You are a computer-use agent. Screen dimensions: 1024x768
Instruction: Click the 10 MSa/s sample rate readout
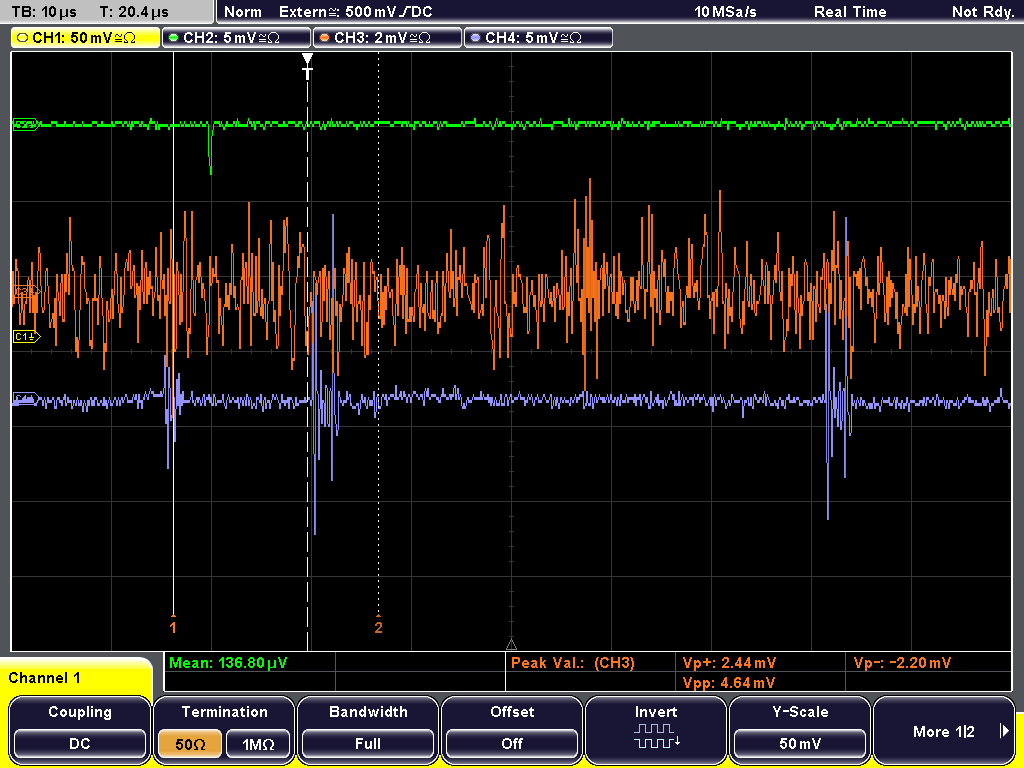725,12
